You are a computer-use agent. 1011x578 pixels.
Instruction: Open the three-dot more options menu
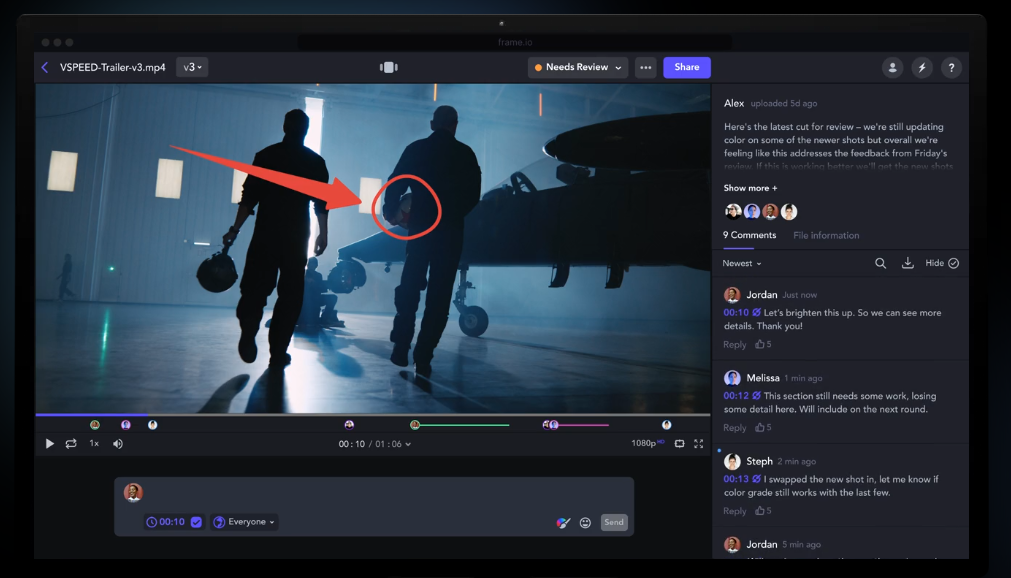point(645,67)
